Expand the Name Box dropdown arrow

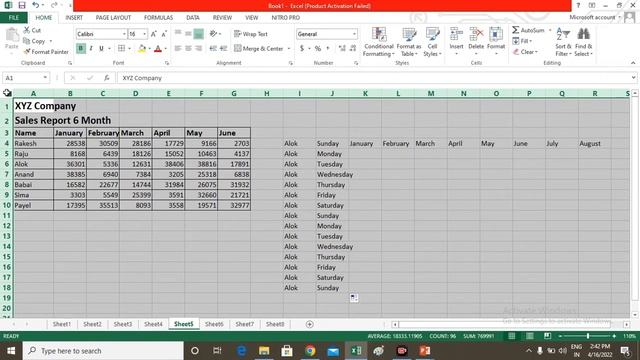(x=45, y=78)
